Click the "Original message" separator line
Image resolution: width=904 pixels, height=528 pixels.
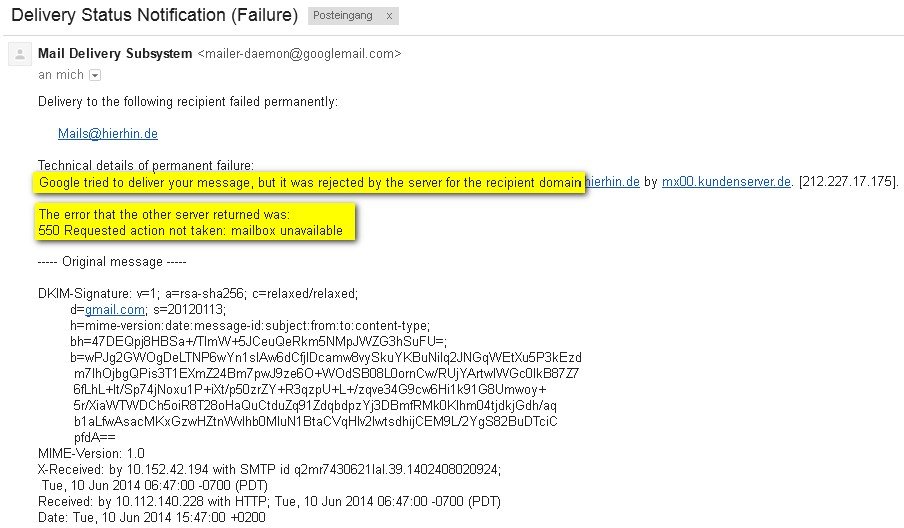coord(112,262)
